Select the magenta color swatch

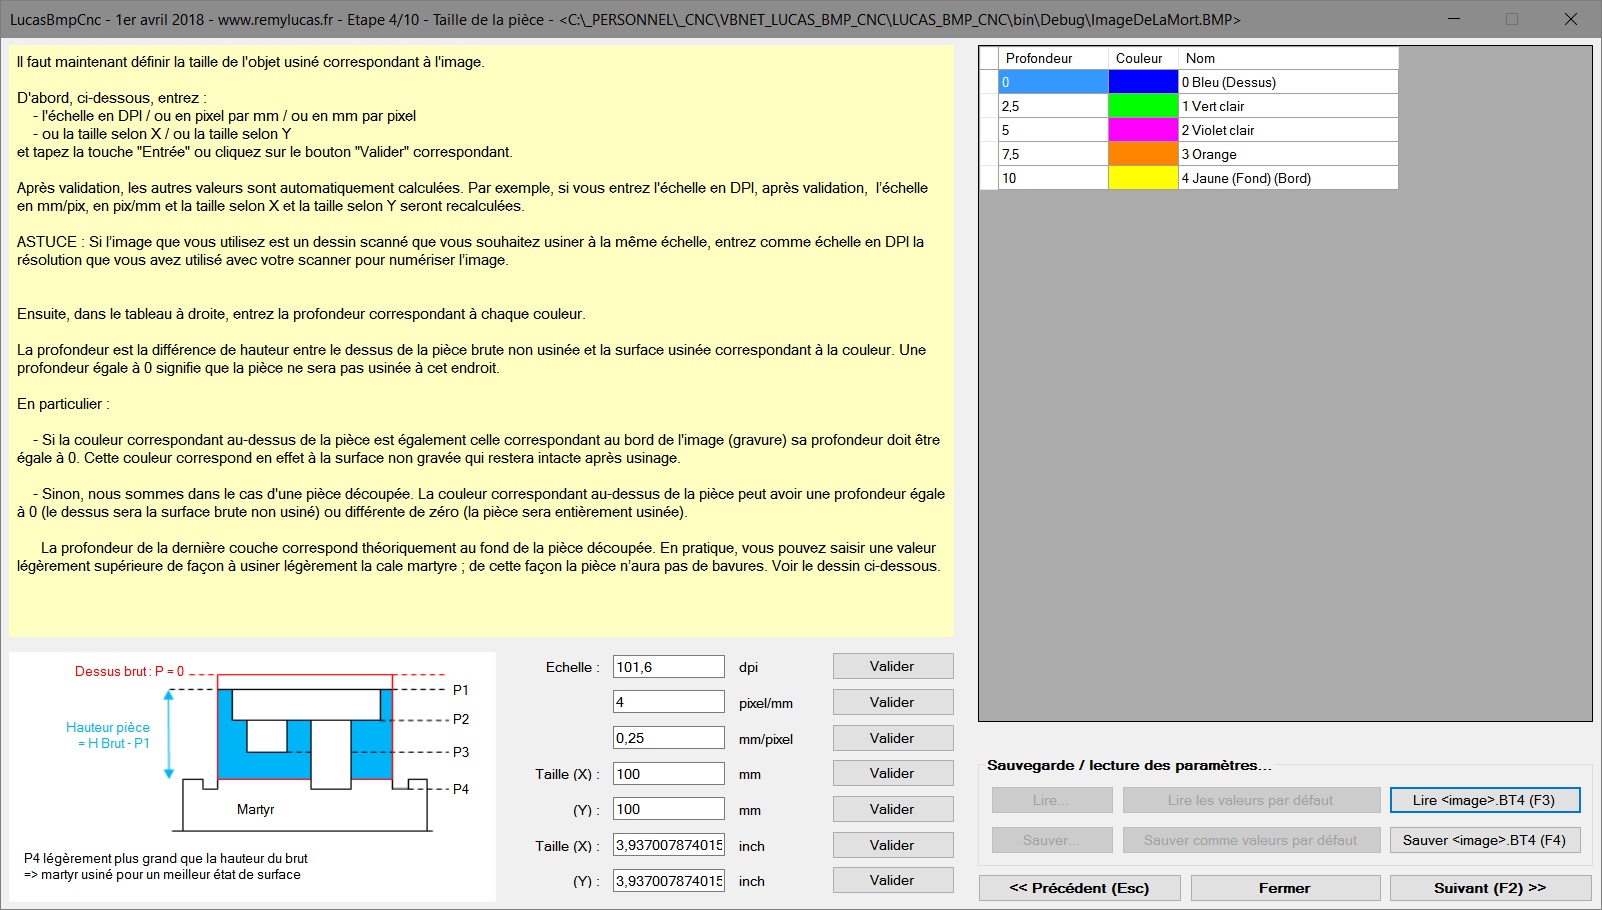[1143, 130]
